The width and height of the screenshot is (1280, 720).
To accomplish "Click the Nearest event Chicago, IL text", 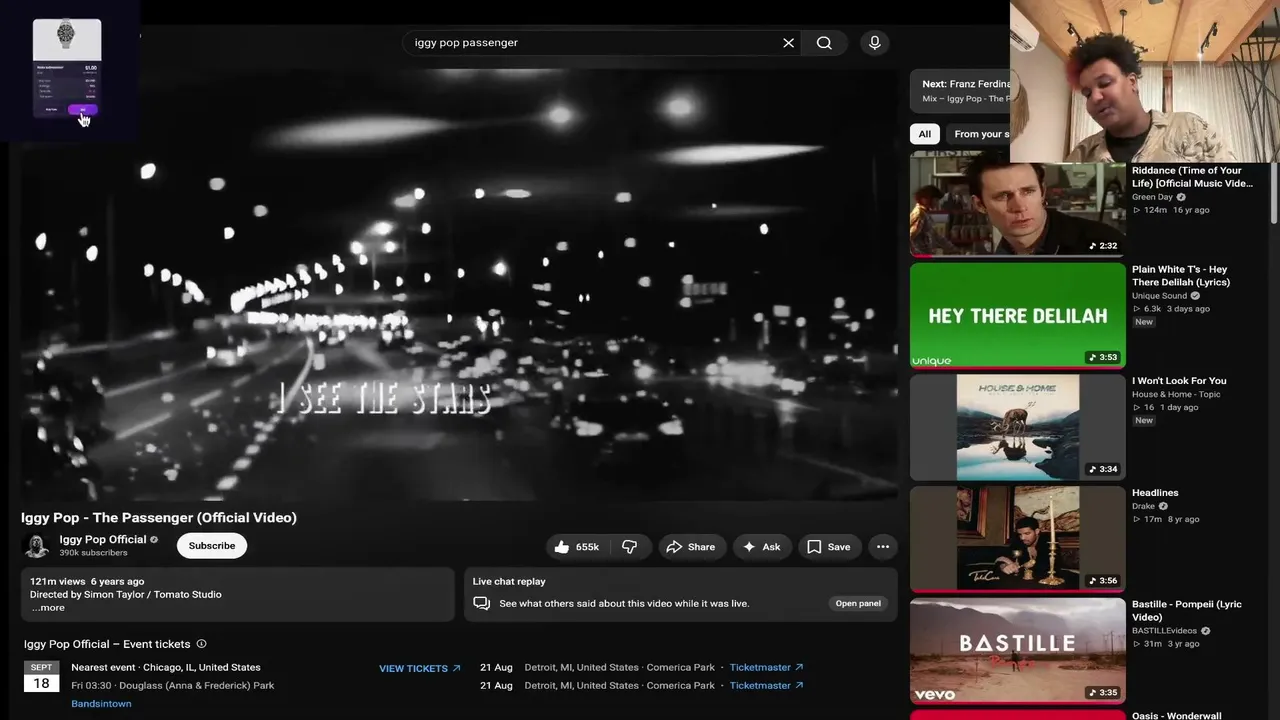I will [166, 668].
